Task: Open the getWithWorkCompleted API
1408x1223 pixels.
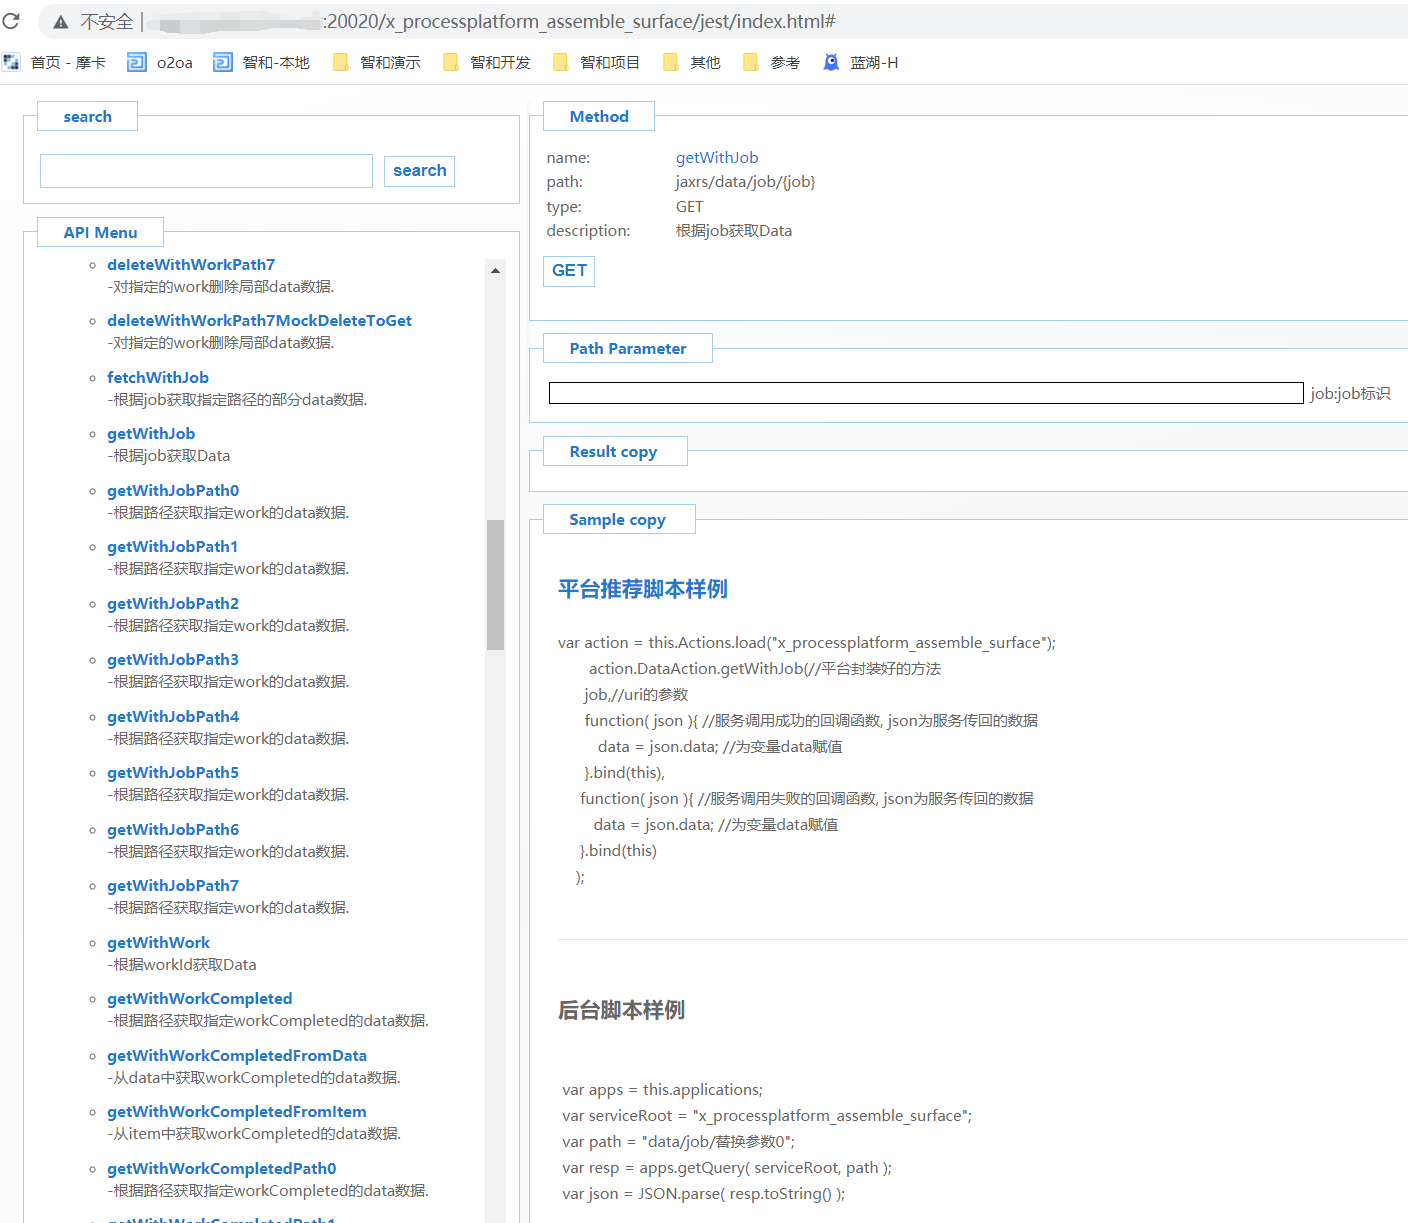Action: point(200,999)
